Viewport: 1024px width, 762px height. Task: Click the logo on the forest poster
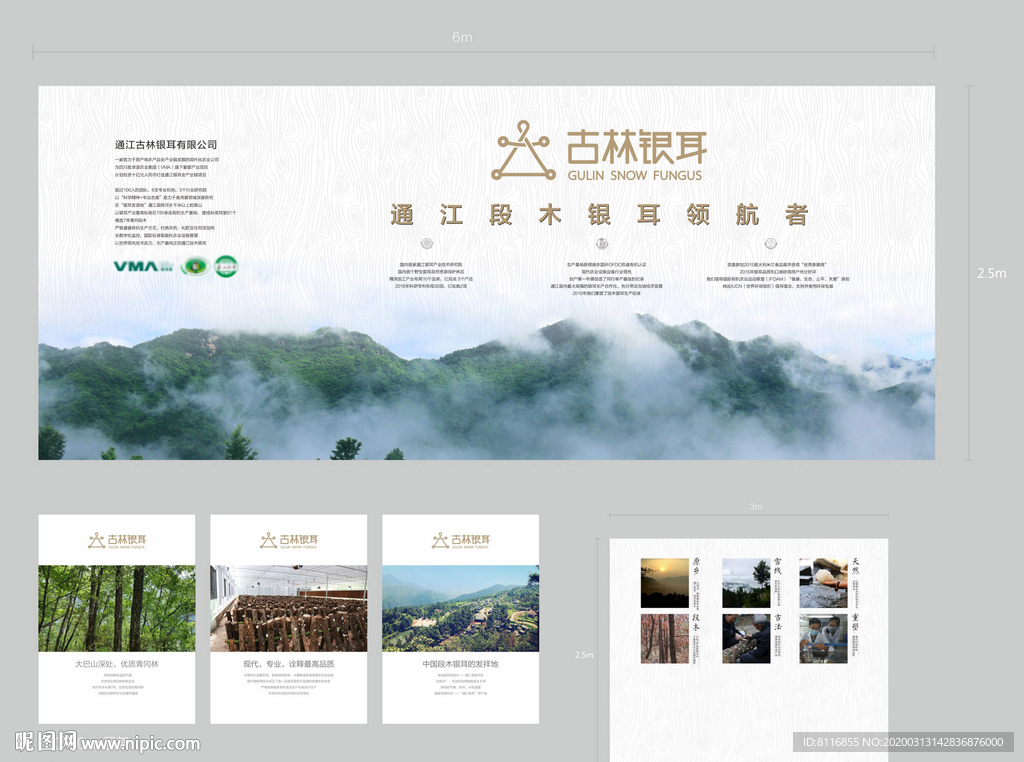click(x=117, y=540)
